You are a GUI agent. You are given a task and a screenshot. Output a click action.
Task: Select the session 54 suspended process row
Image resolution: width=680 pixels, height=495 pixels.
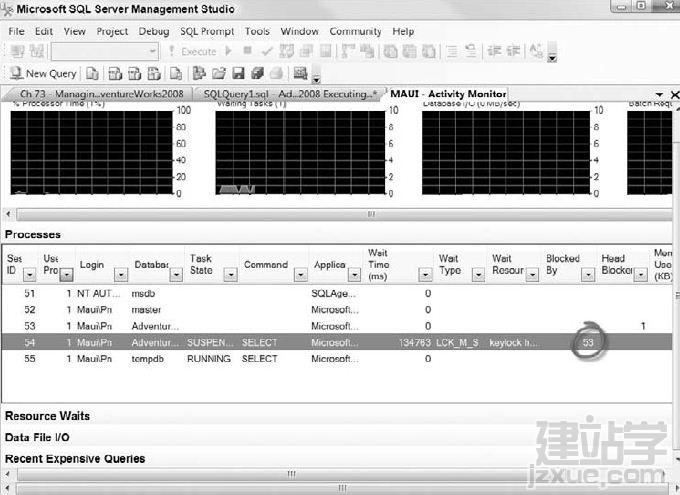(x=337, y=342)
